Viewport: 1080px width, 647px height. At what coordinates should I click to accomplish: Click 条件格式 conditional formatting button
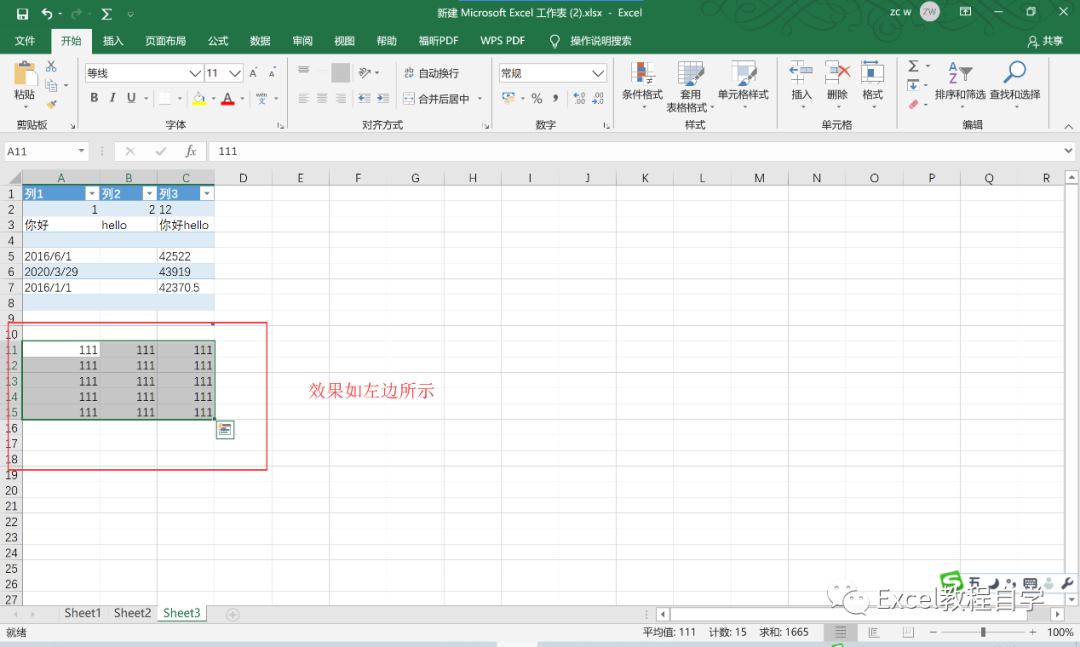pyautogui.click(x=642, y=85)
